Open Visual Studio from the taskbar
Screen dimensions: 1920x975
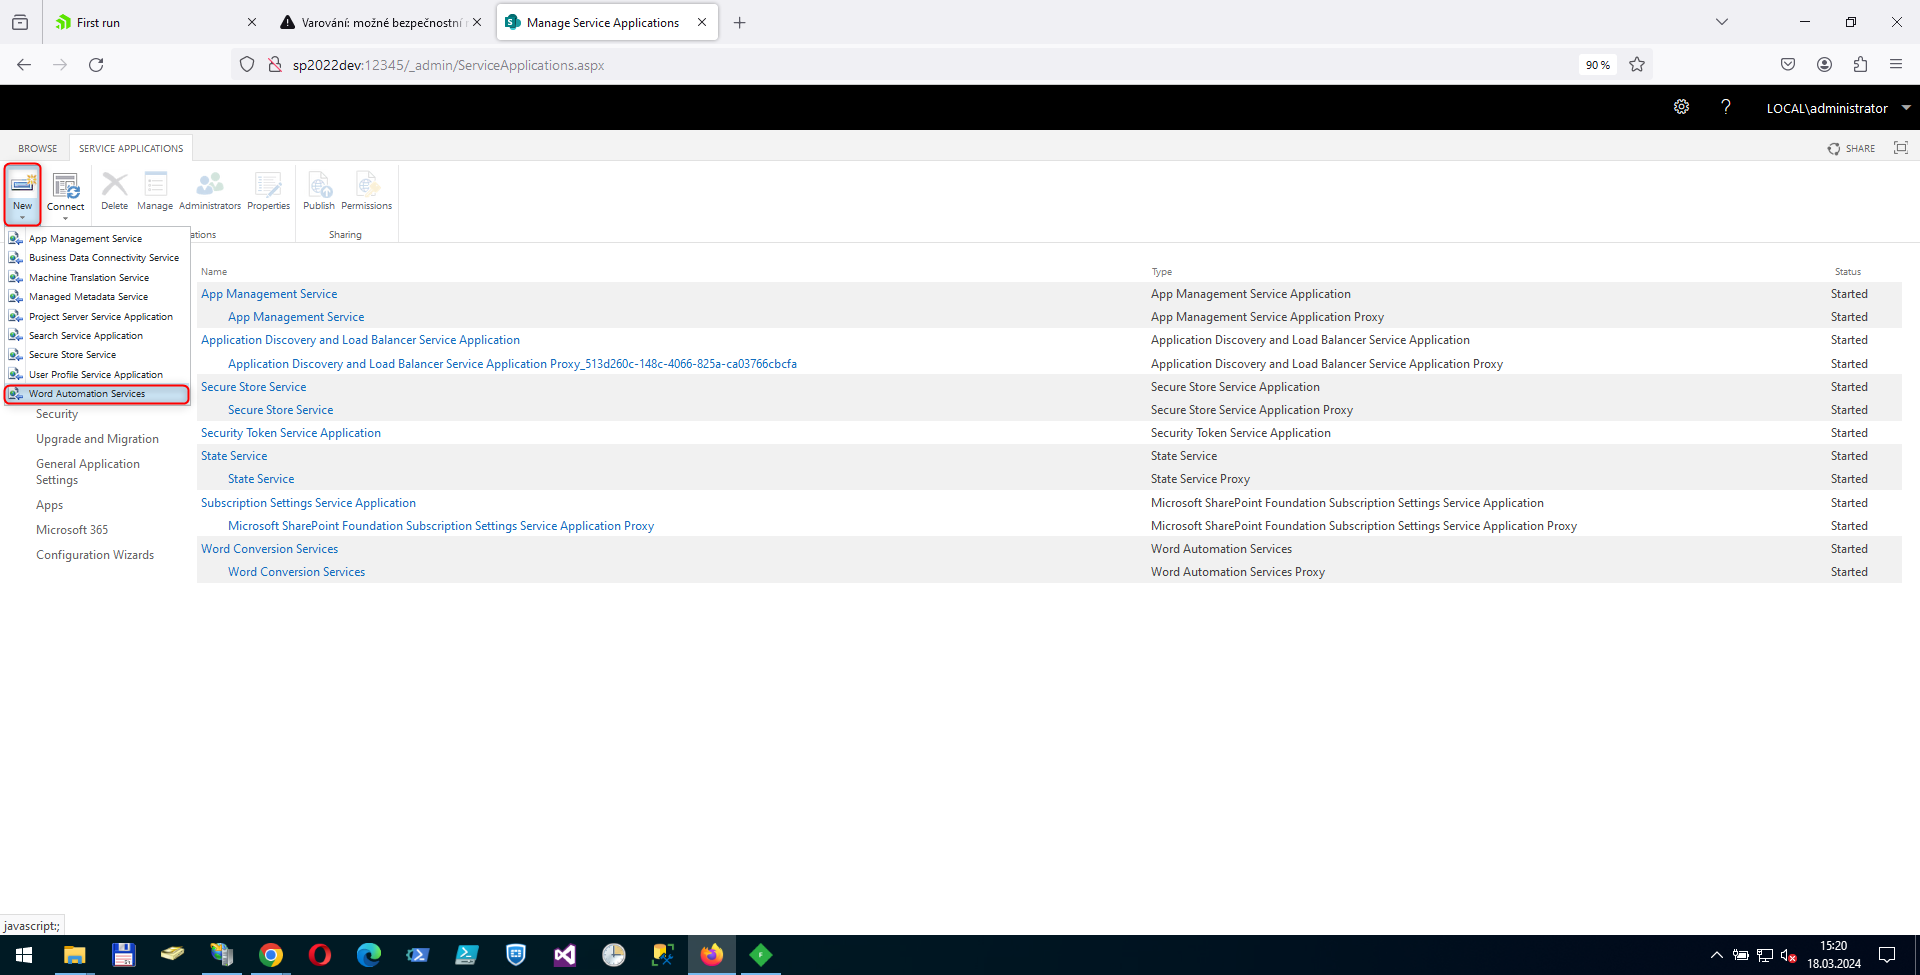click(x=565, y=955)
